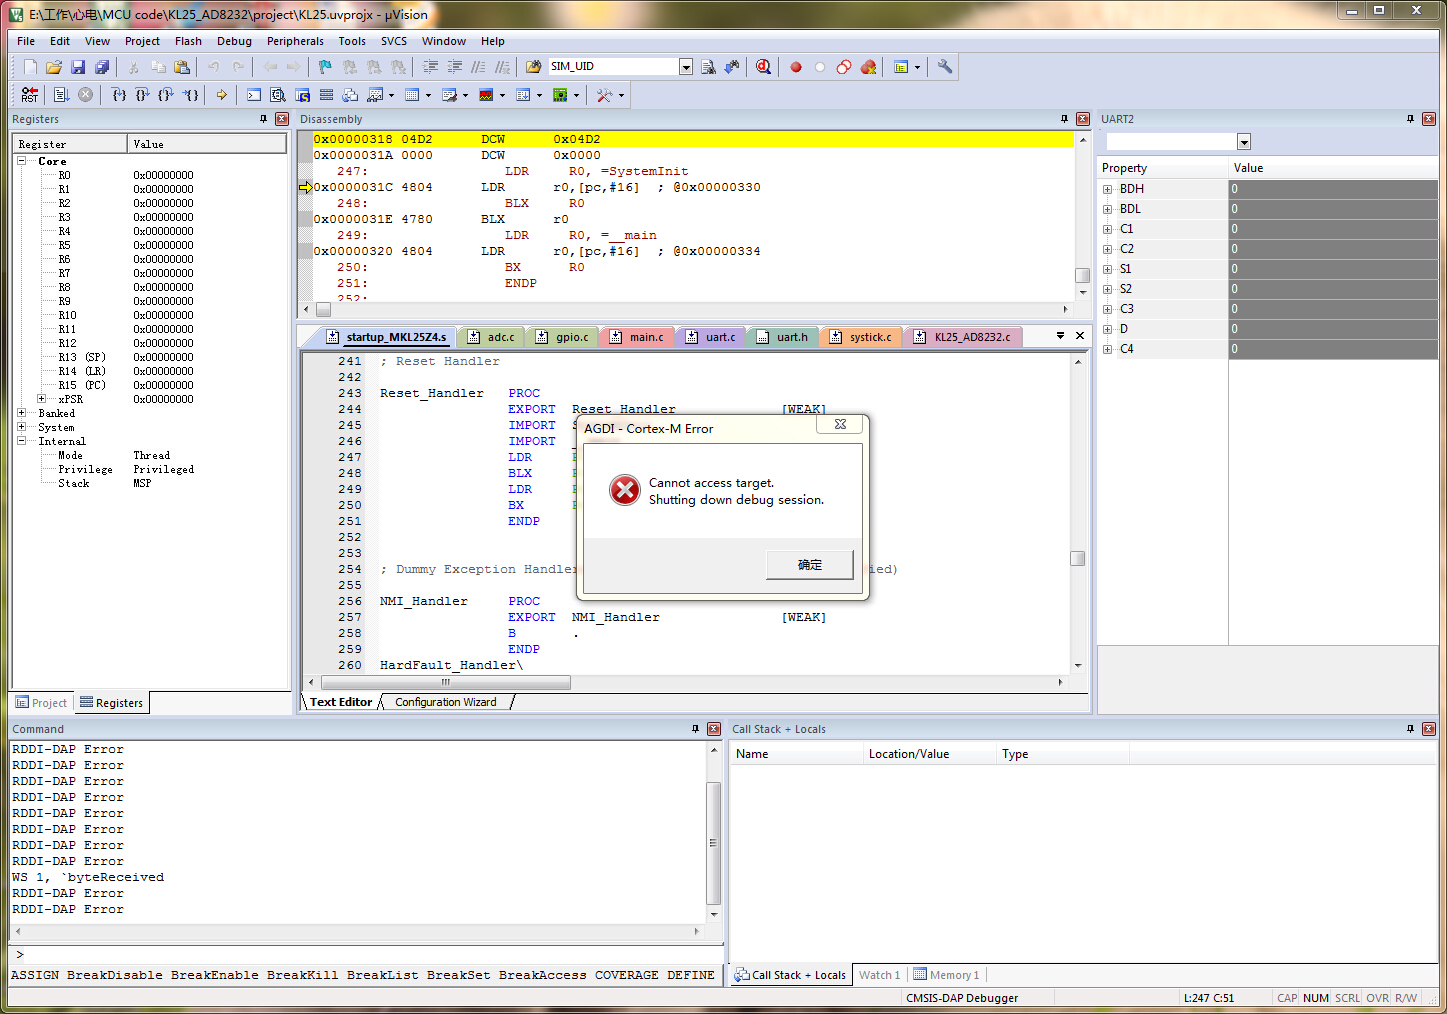Click the Command line input field

tap(368, 955)
